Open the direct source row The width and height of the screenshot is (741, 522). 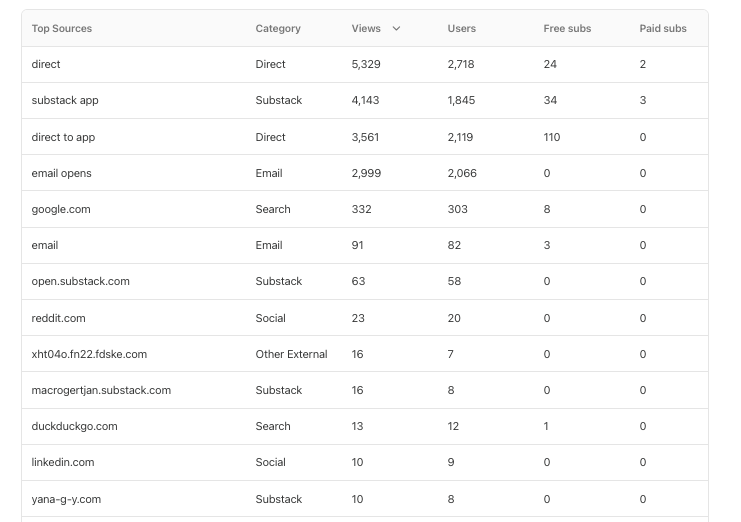click(x=365, y=64)
